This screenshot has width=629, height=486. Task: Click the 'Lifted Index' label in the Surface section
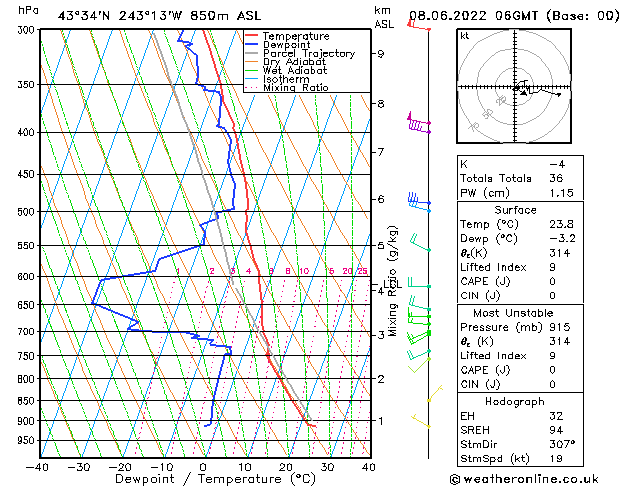tap(493, 267)
